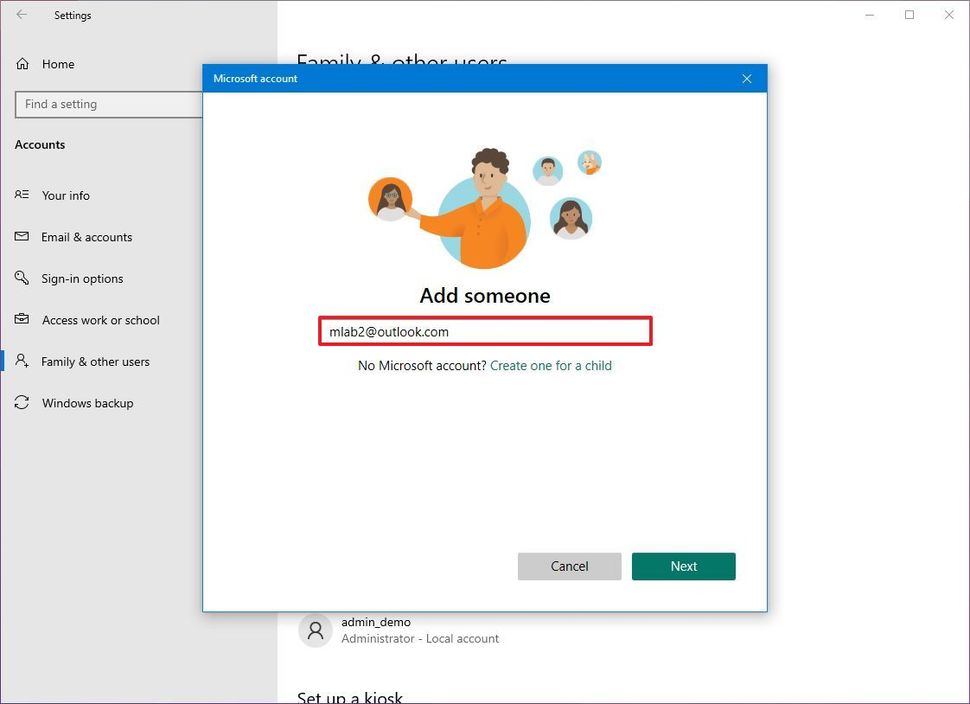
Task: Minimize the Settings window
Action: [870, 14]
